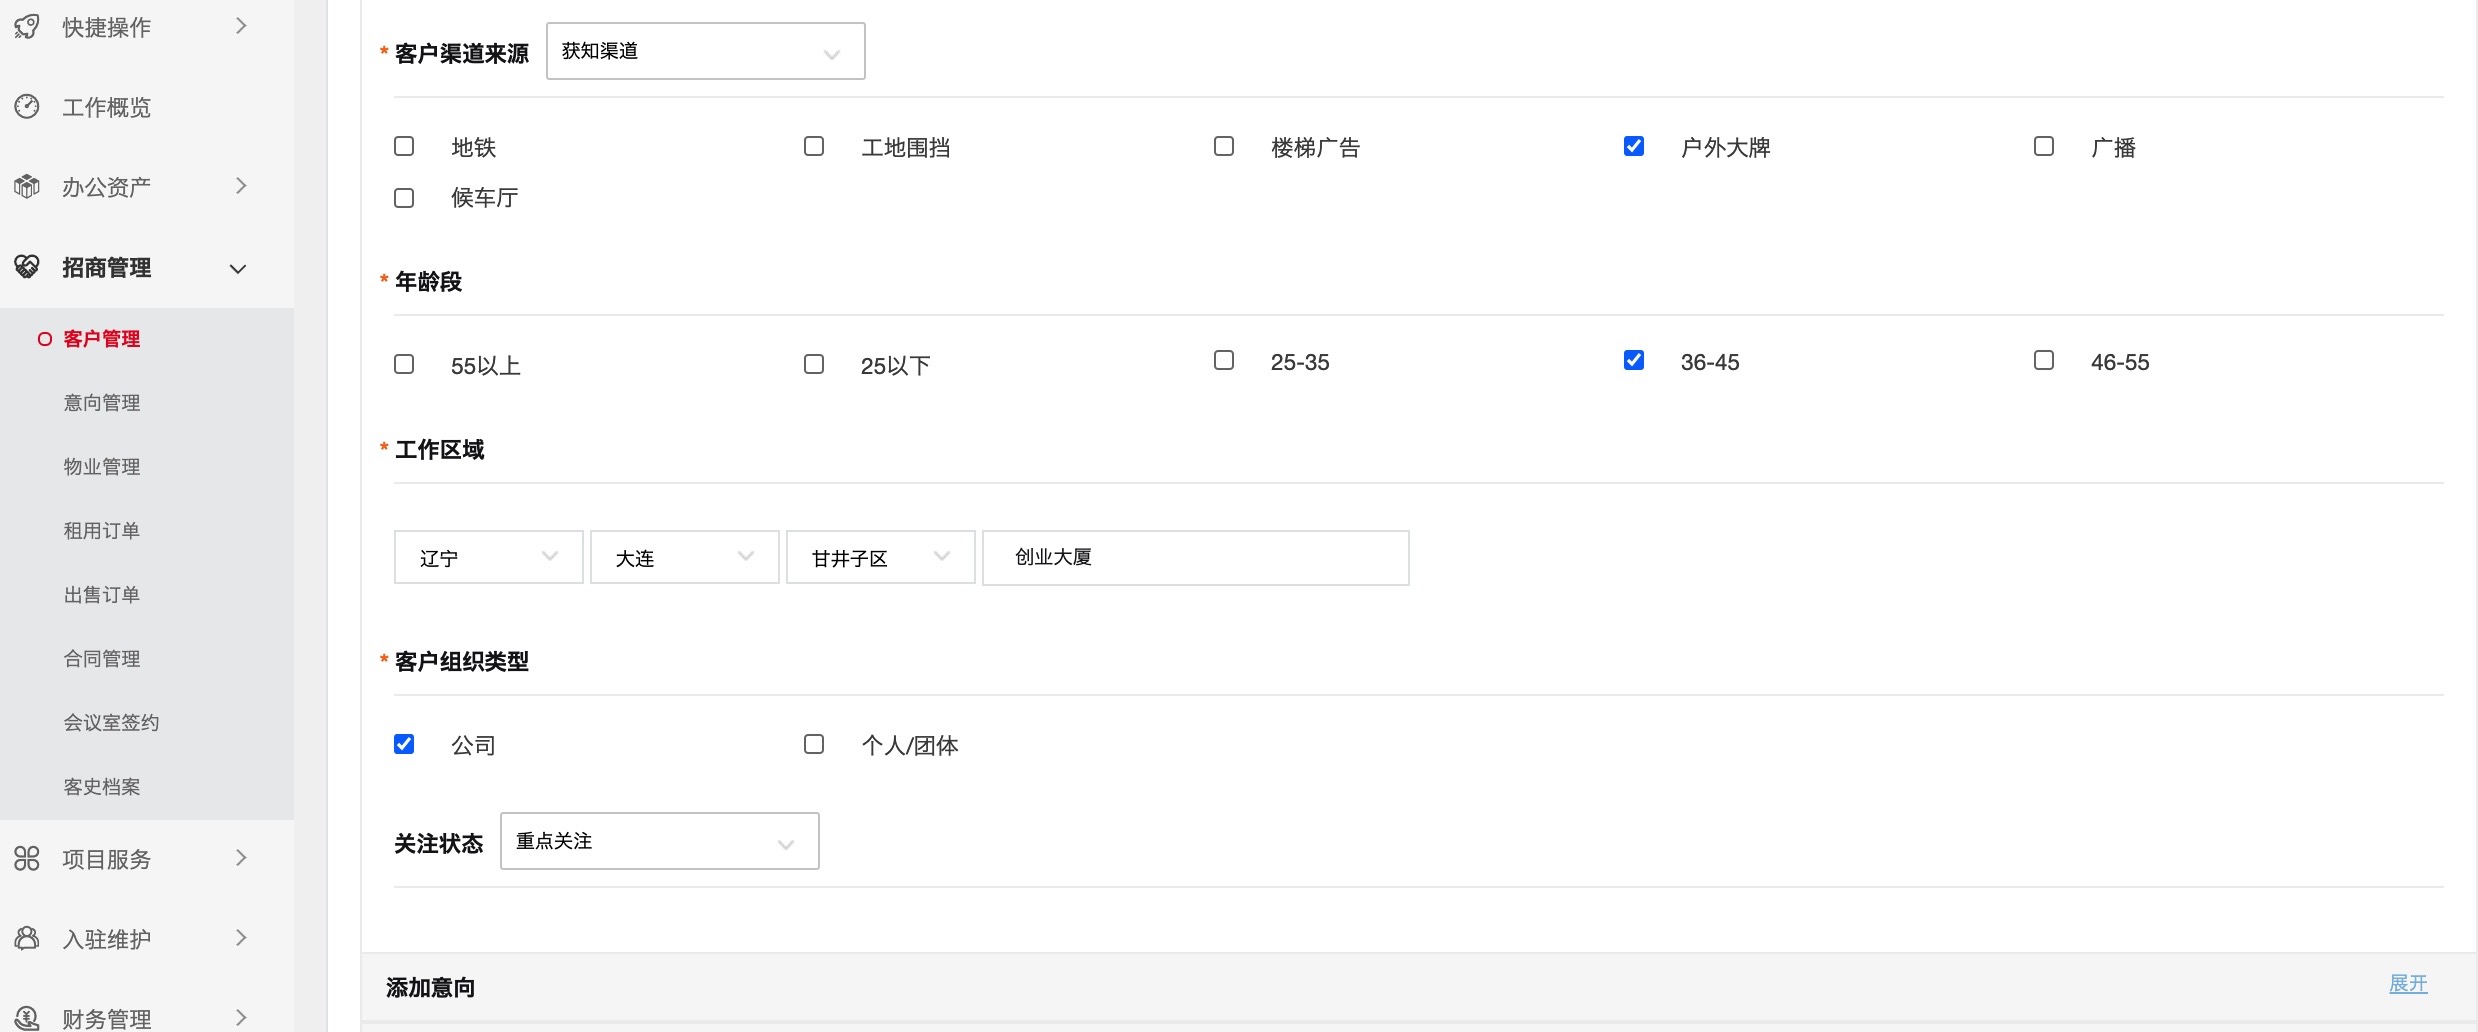This screenshot has width=2478, height=1032.
Task: Click the 展开 link in 添加意向
Action: [2407, 984]
